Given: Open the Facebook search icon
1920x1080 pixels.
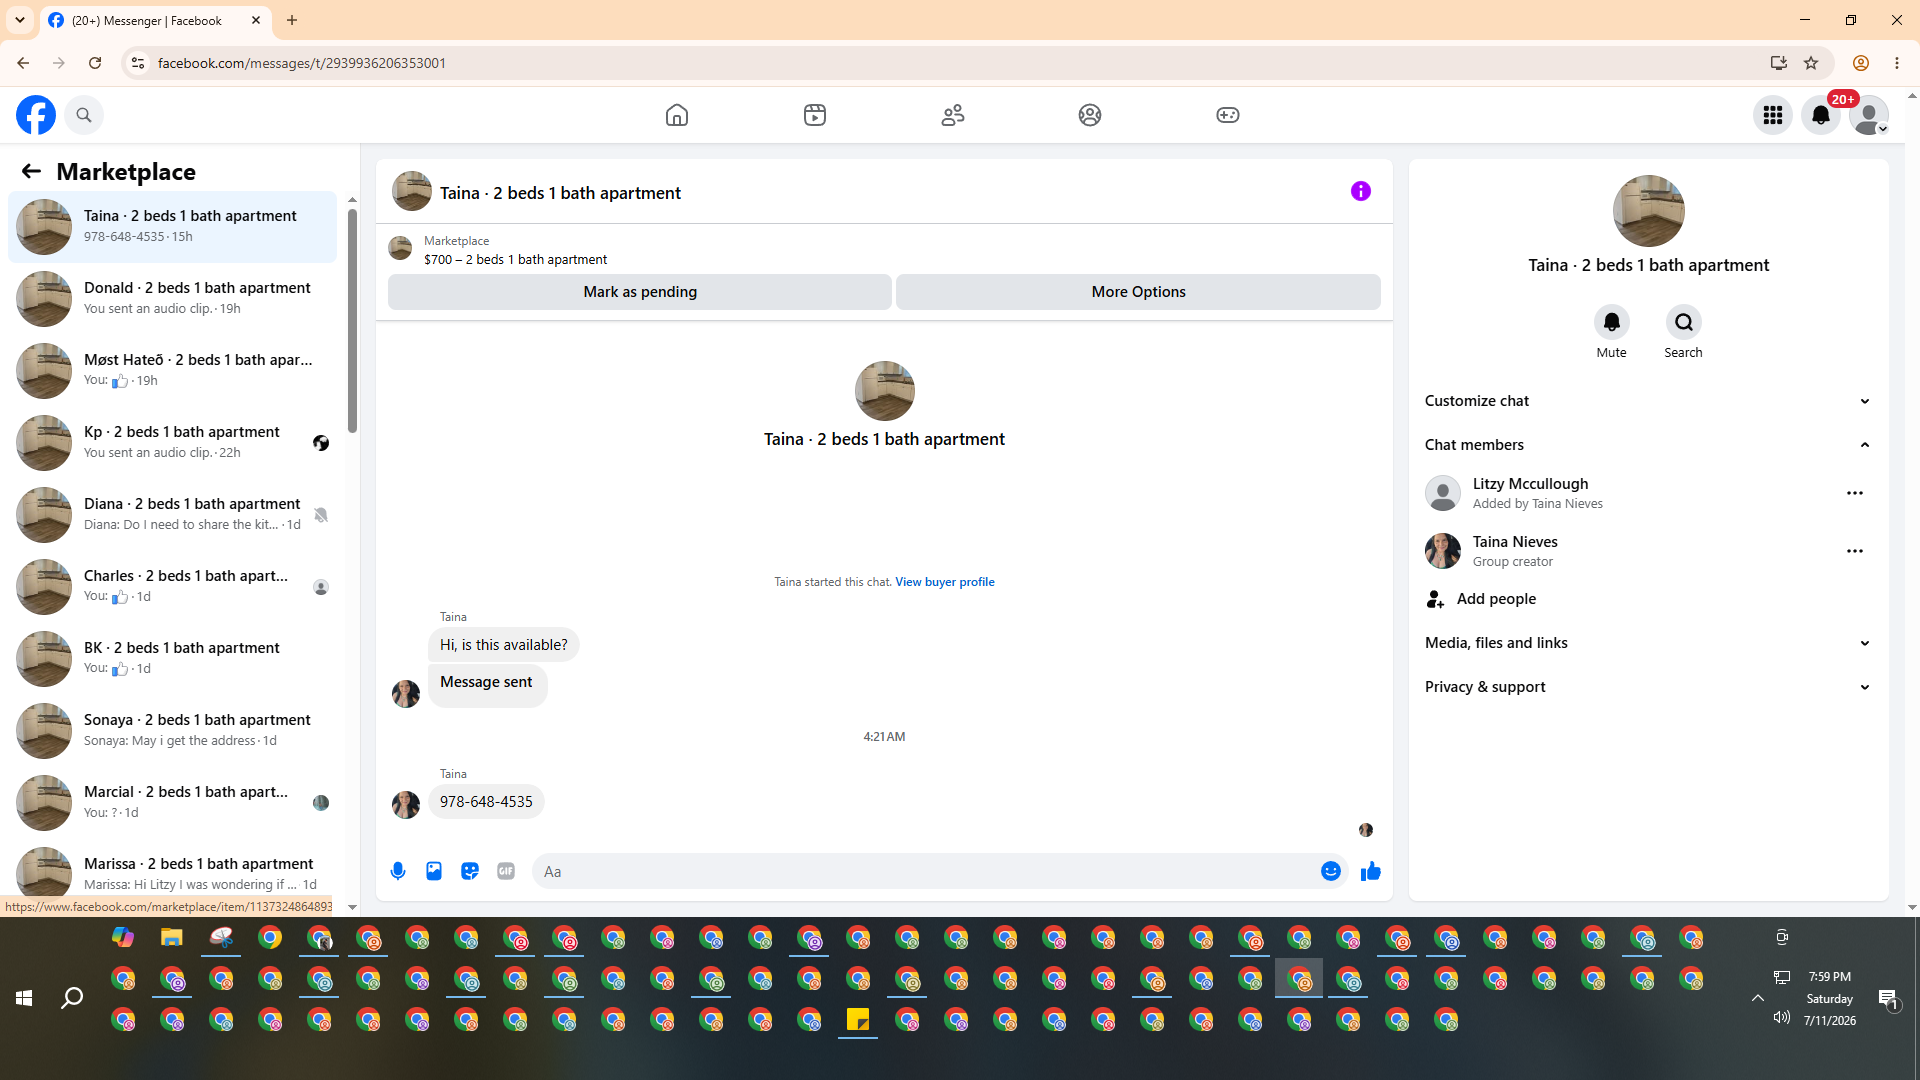Looking at the screenshot, I should 84,115.
